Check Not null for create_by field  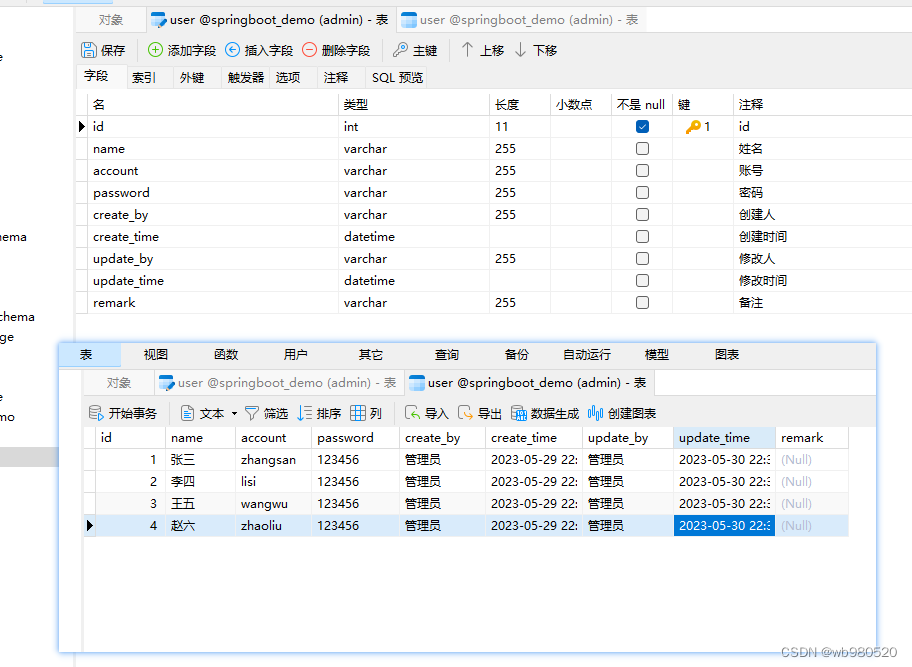pos(642,215)
